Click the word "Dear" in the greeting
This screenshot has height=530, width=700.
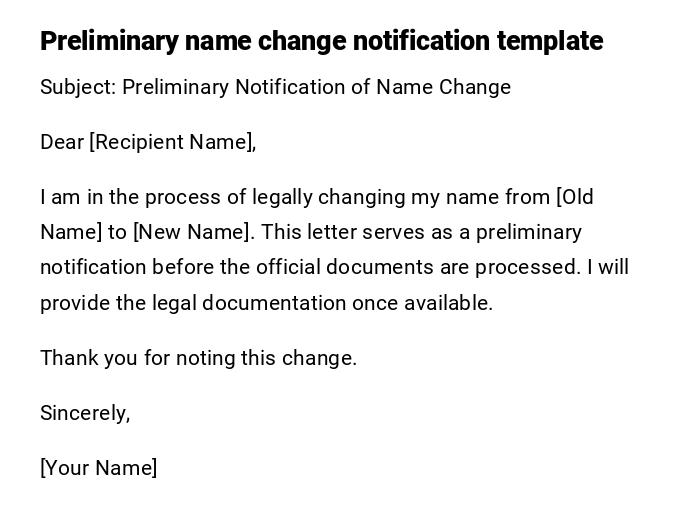tap(62, 142)
